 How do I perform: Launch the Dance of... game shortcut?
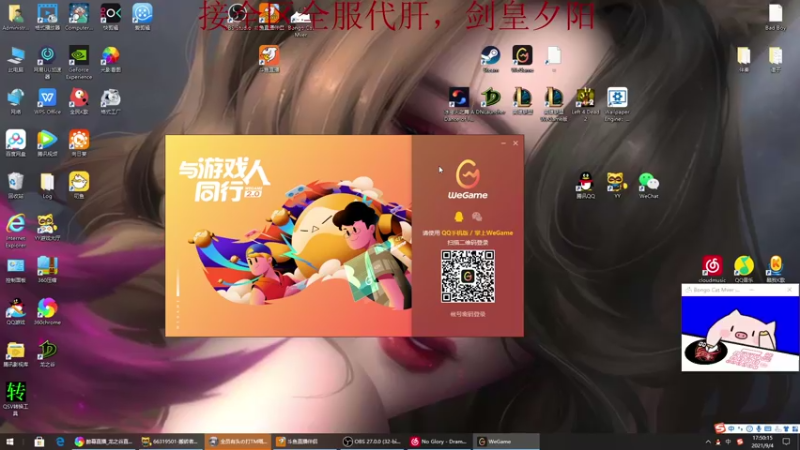tap(459, 105)
